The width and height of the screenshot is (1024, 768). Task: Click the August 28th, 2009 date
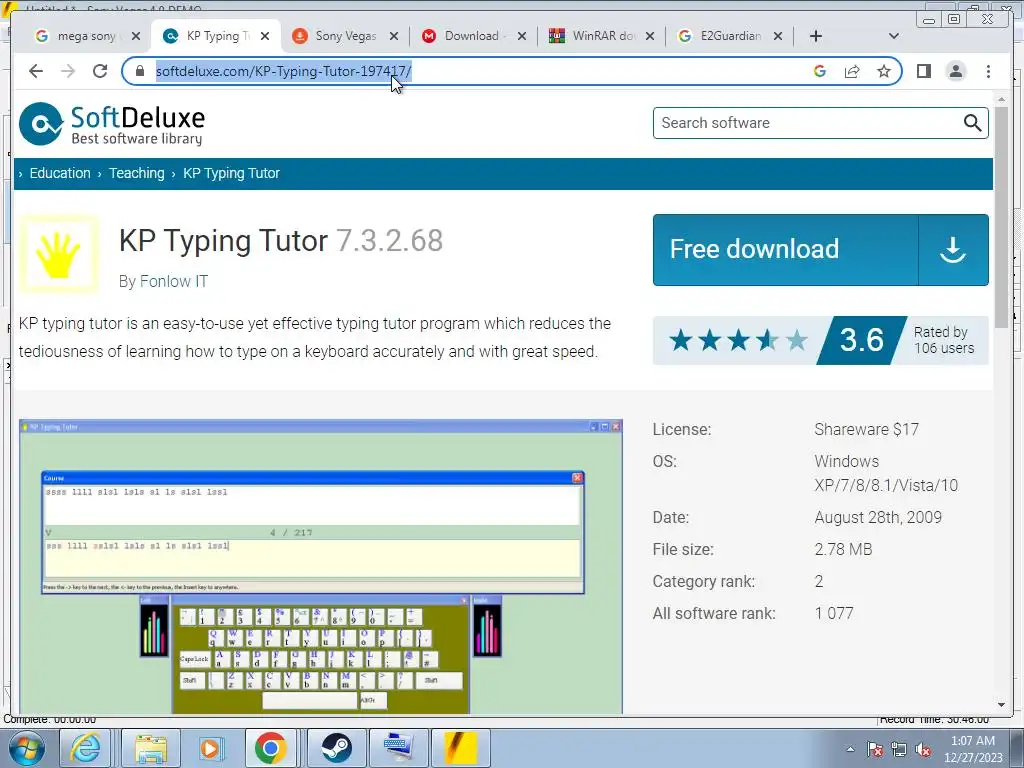(x=878, y=517)
